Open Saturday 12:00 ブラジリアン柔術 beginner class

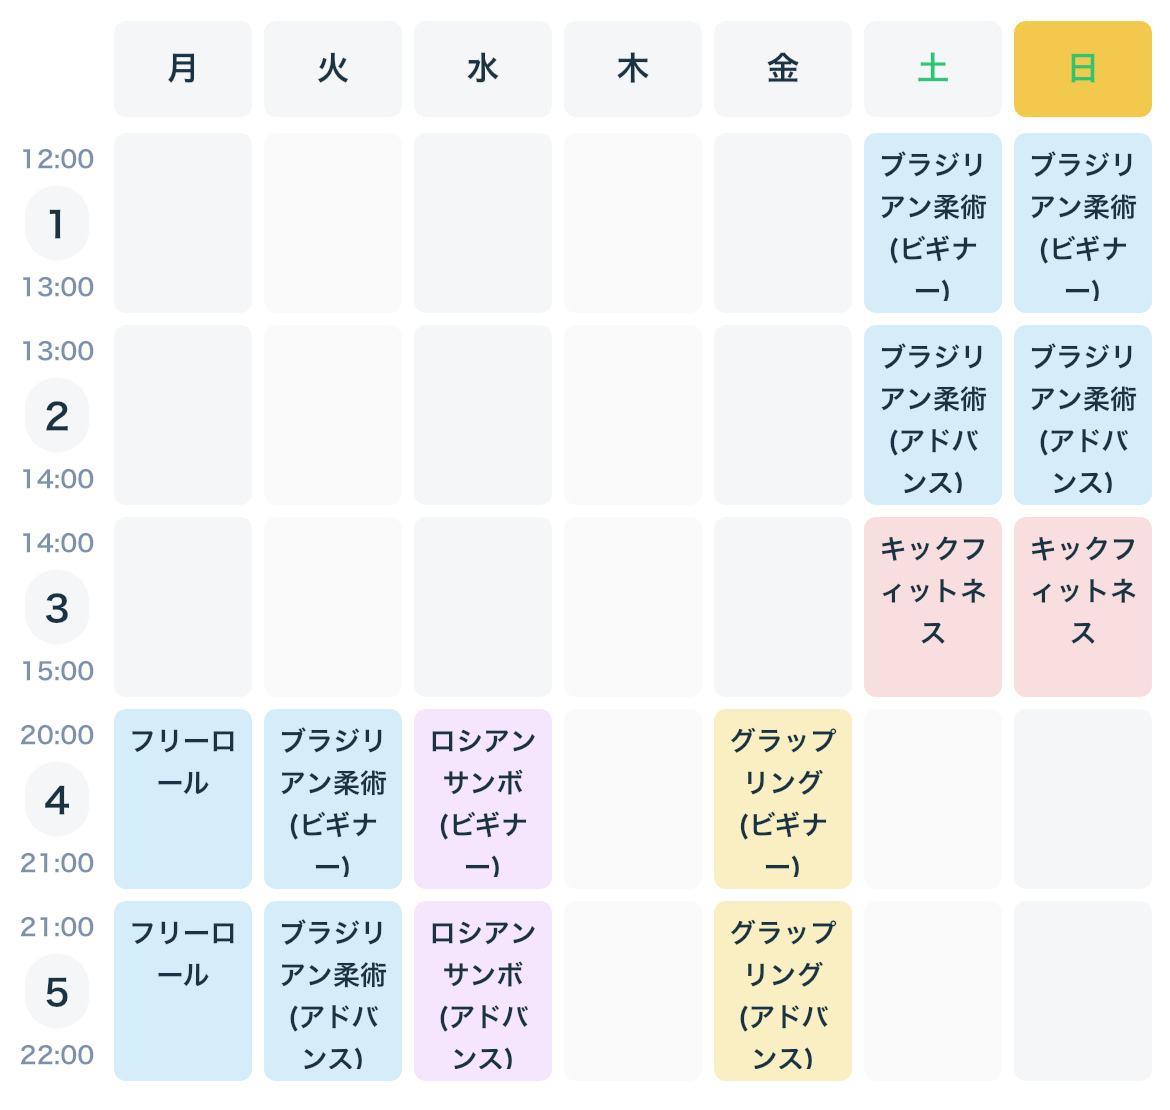[x=932, y=222]
